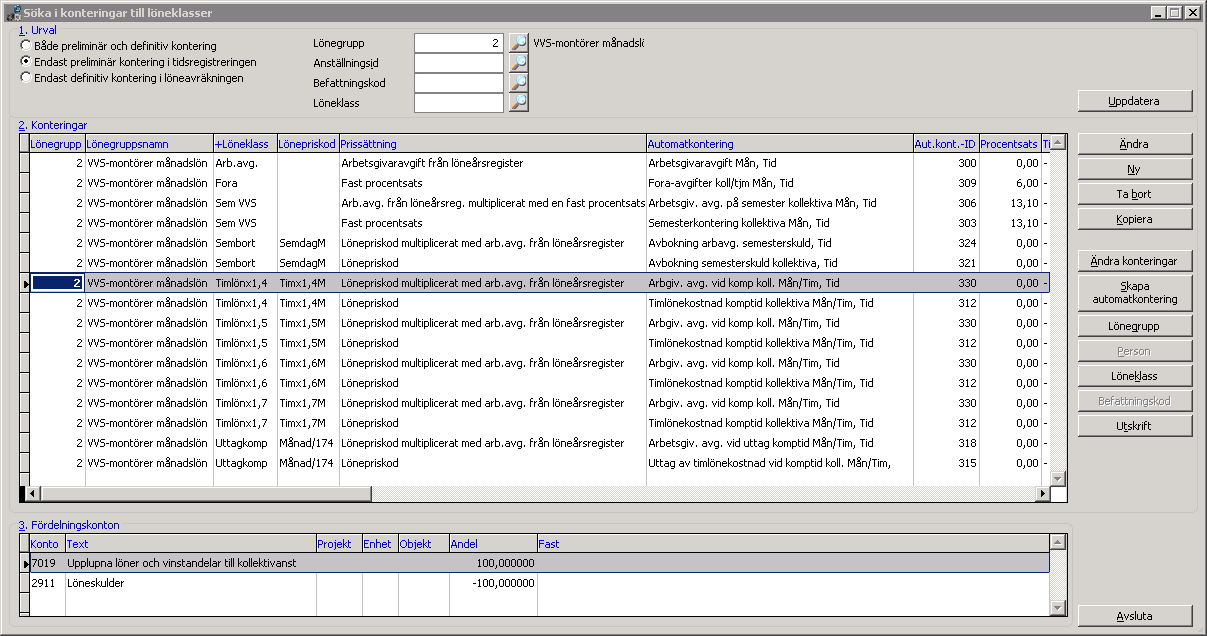Open lookup icon next to Befattningskod field
Image resolution: width=1207 pixels, height=636 pixels.
[518, 83]
